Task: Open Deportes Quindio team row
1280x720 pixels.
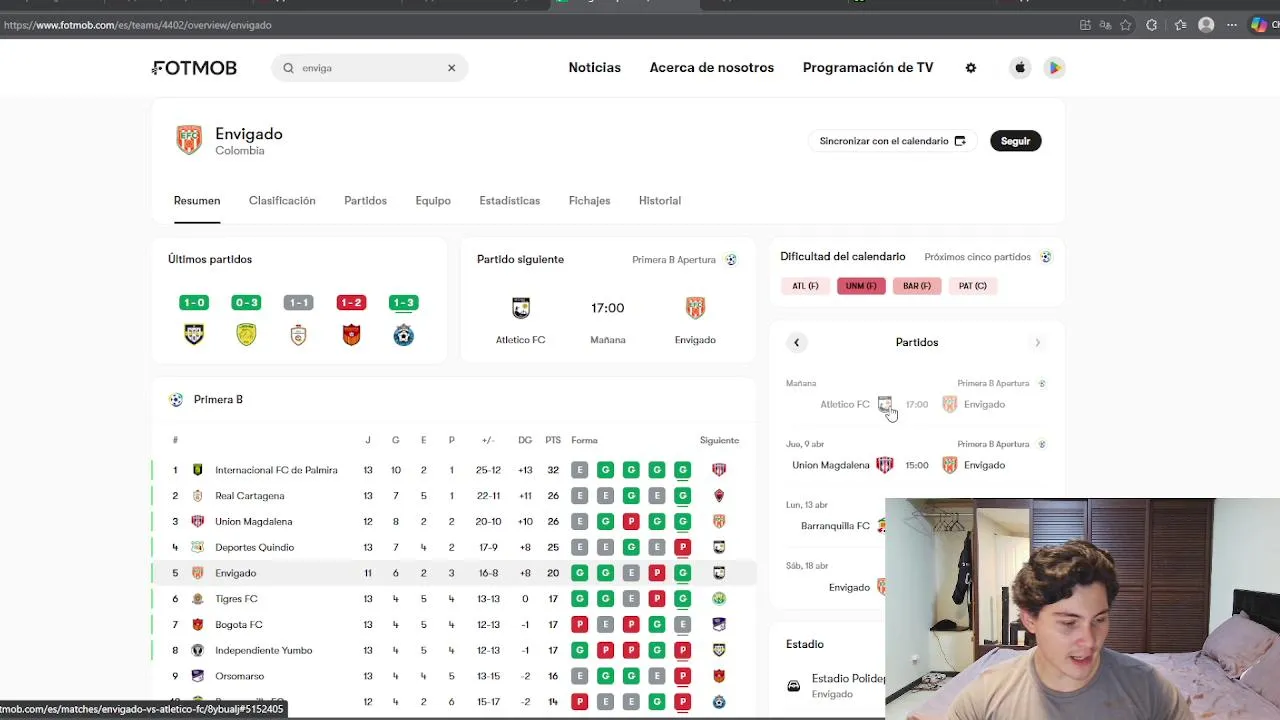Action: [454, 548]
